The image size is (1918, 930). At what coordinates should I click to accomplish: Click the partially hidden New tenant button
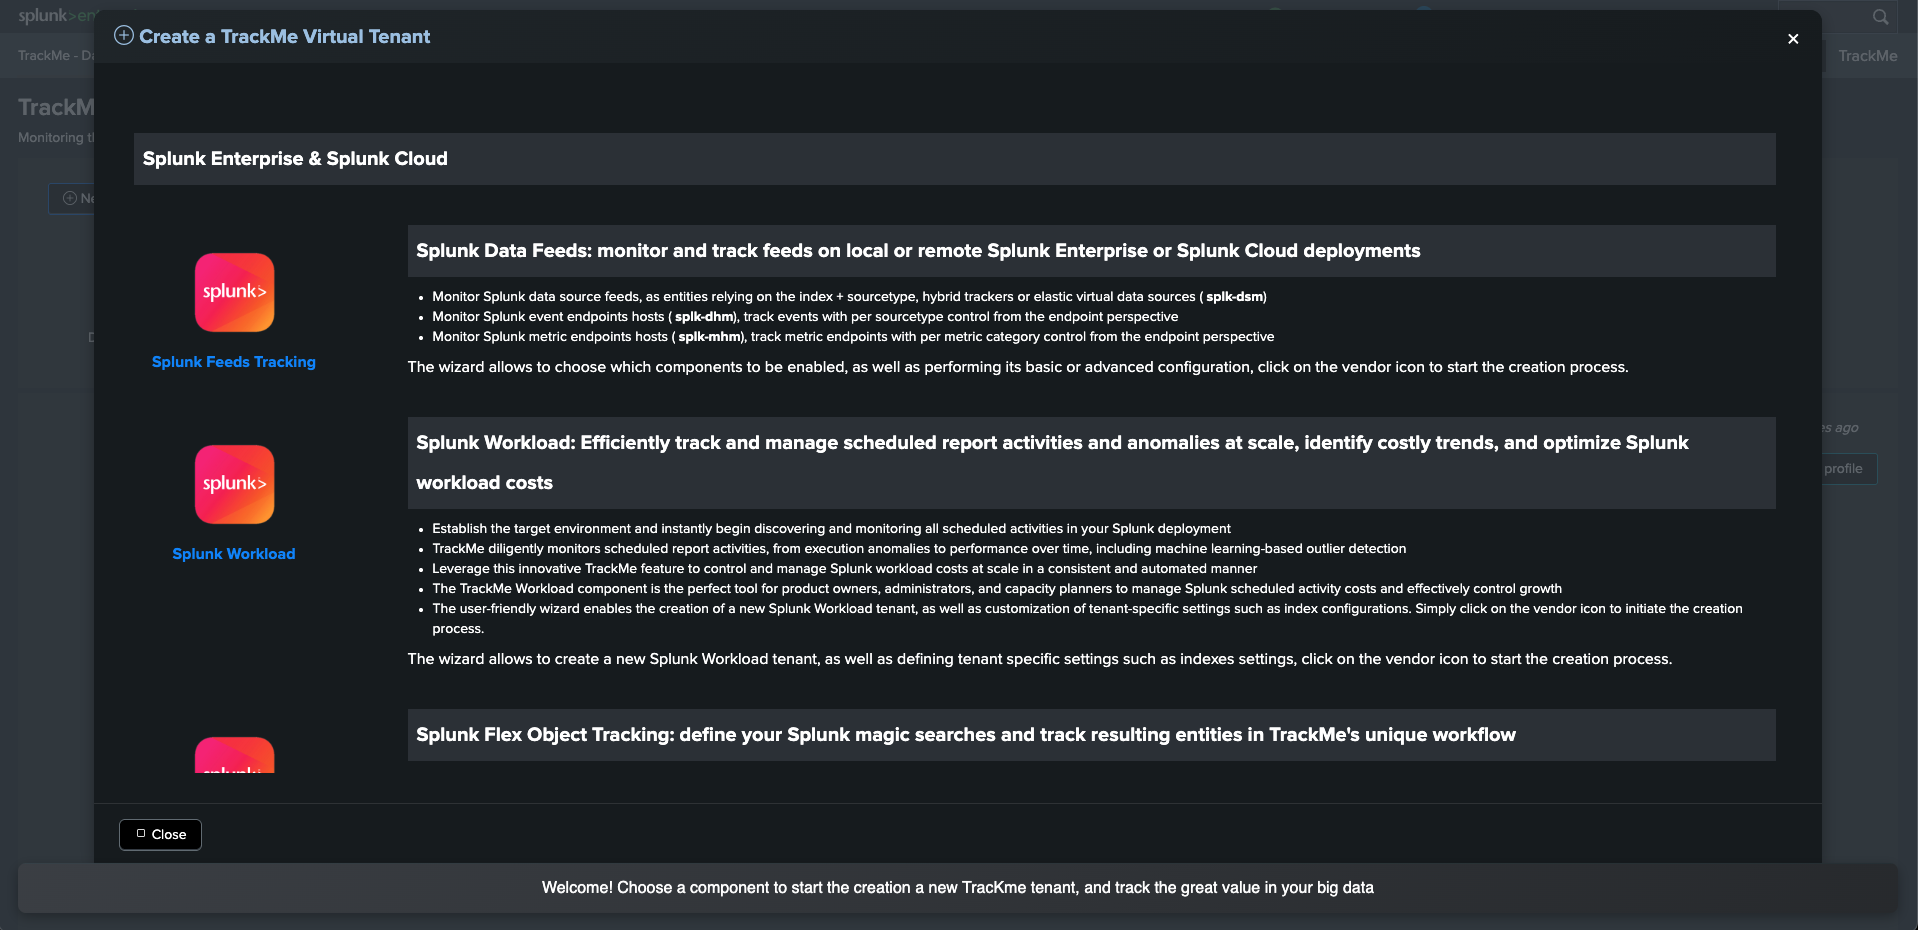tap(72, 198)
